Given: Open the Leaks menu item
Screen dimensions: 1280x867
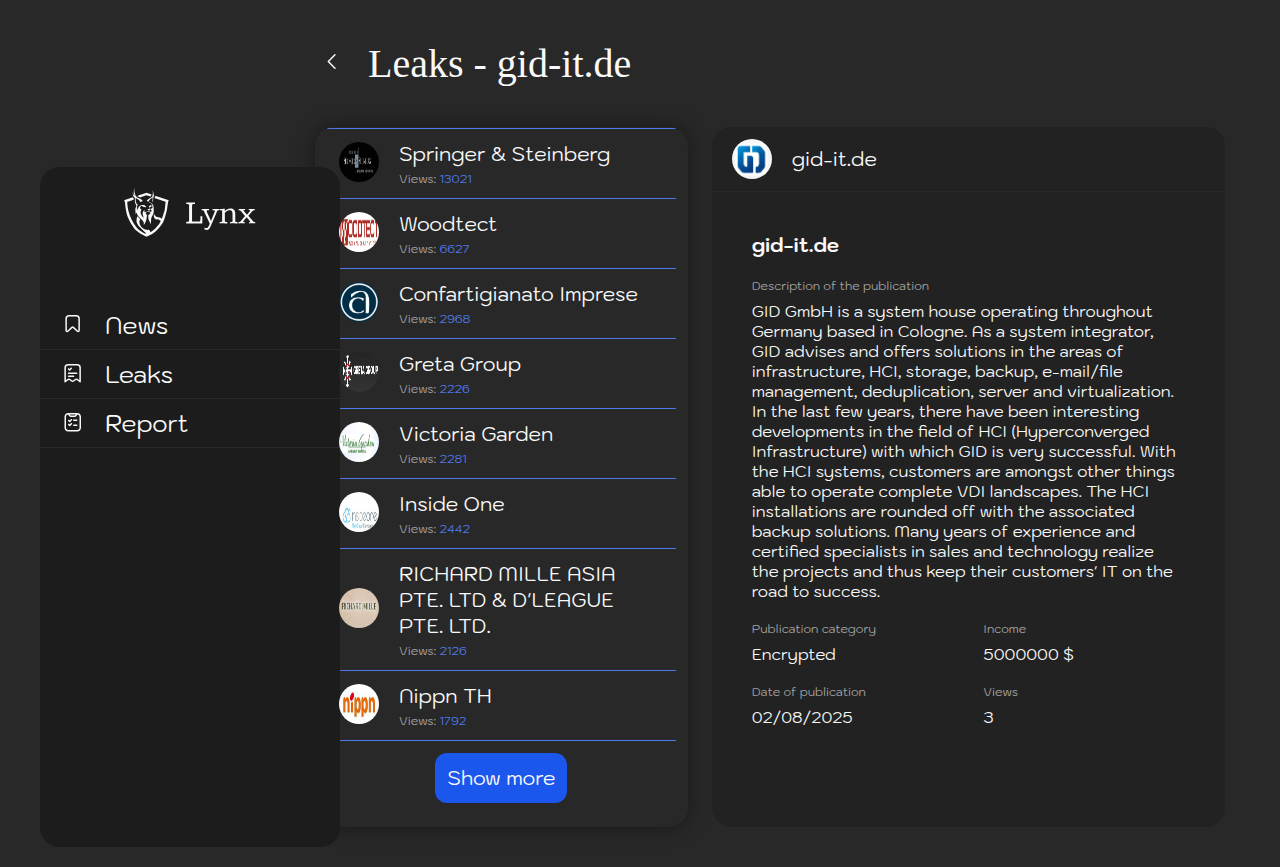Looking at the screenshot, I should (190, 374).
